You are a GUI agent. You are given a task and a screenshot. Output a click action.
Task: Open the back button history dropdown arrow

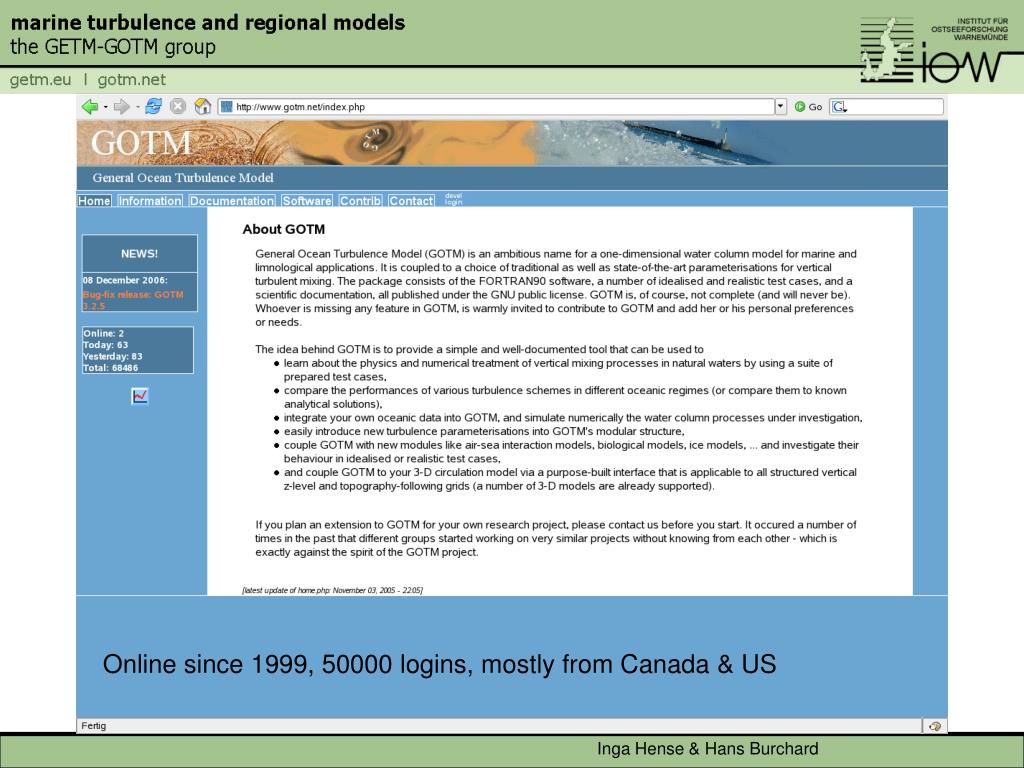[x=105, y=107]
